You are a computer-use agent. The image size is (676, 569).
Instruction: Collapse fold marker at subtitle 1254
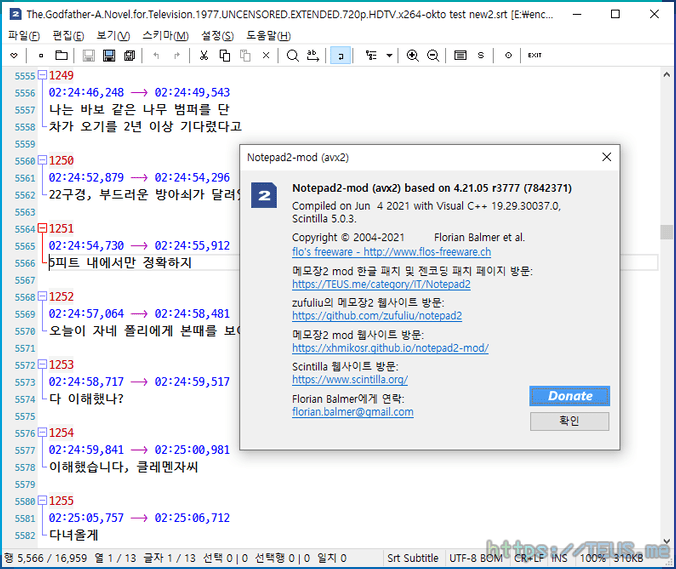[x=42, y=432]
